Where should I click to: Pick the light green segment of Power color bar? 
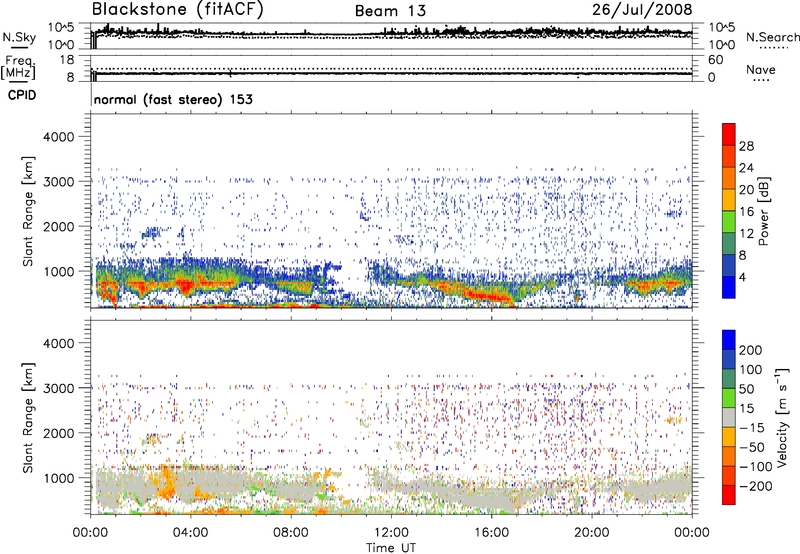coord(729,221)
